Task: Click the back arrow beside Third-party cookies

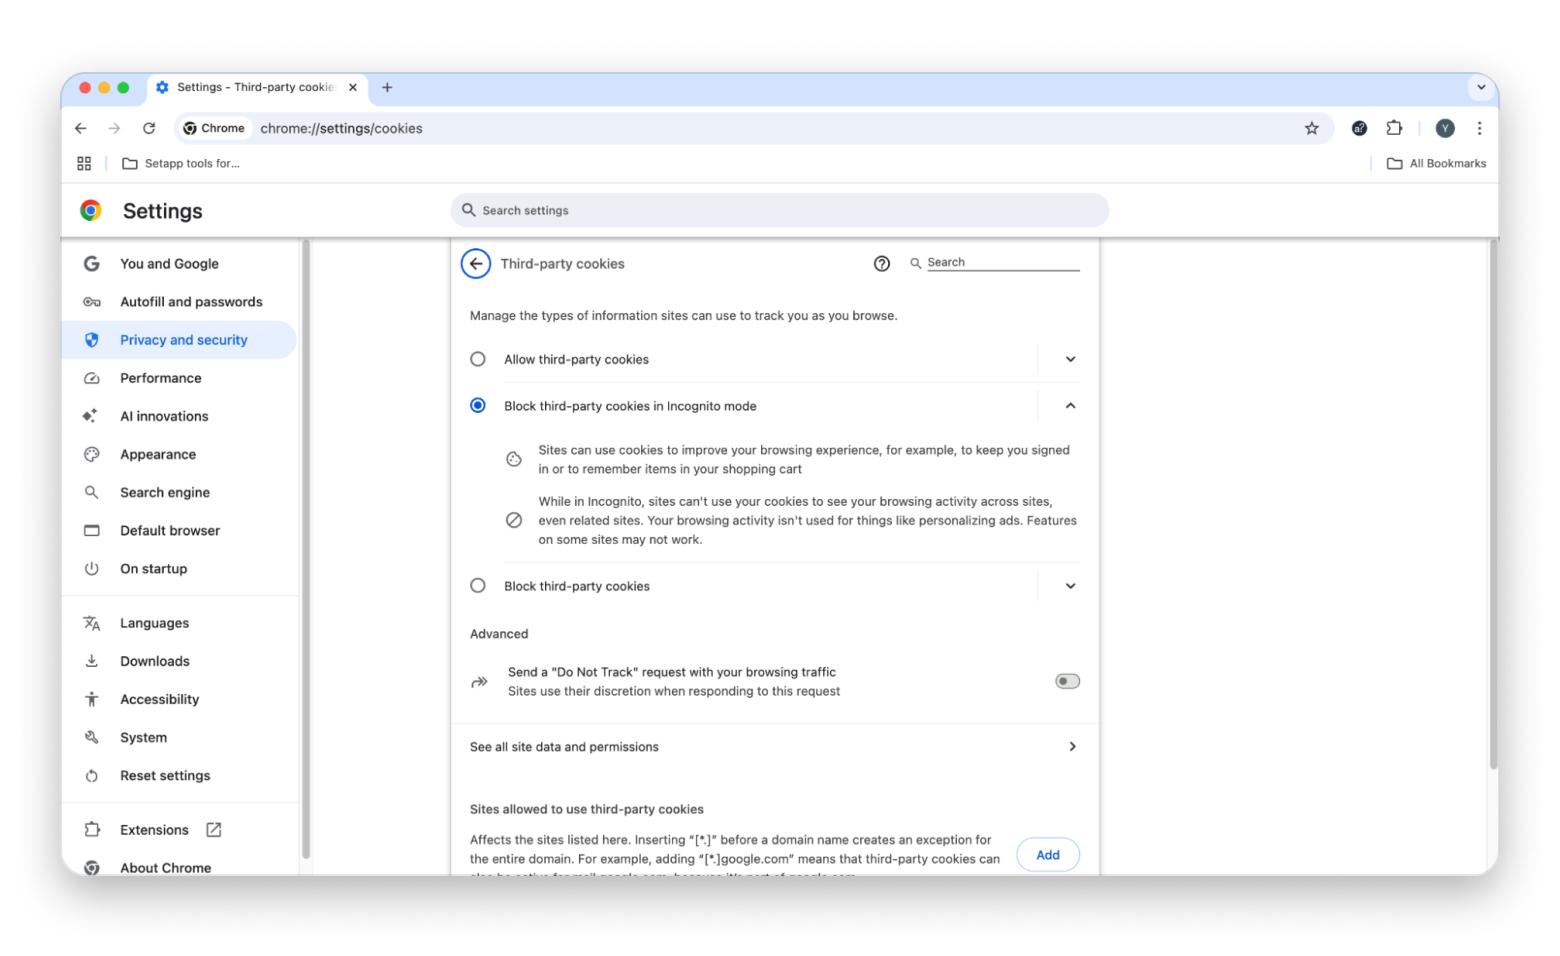Action: coord(476,264)
